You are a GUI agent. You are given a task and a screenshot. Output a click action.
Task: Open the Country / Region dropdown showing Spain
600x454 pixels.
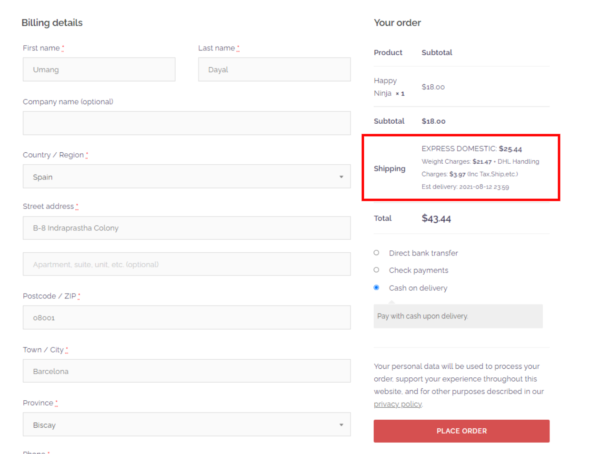[186, 177]
